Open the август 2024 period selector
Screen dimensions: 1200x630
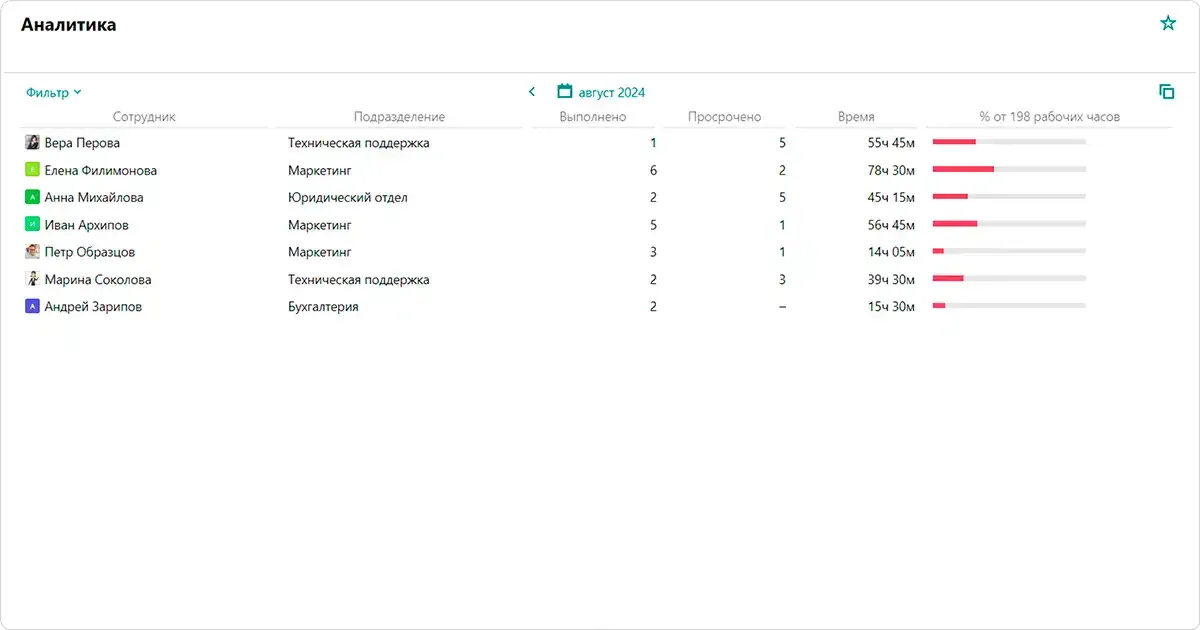coord(612,93)
